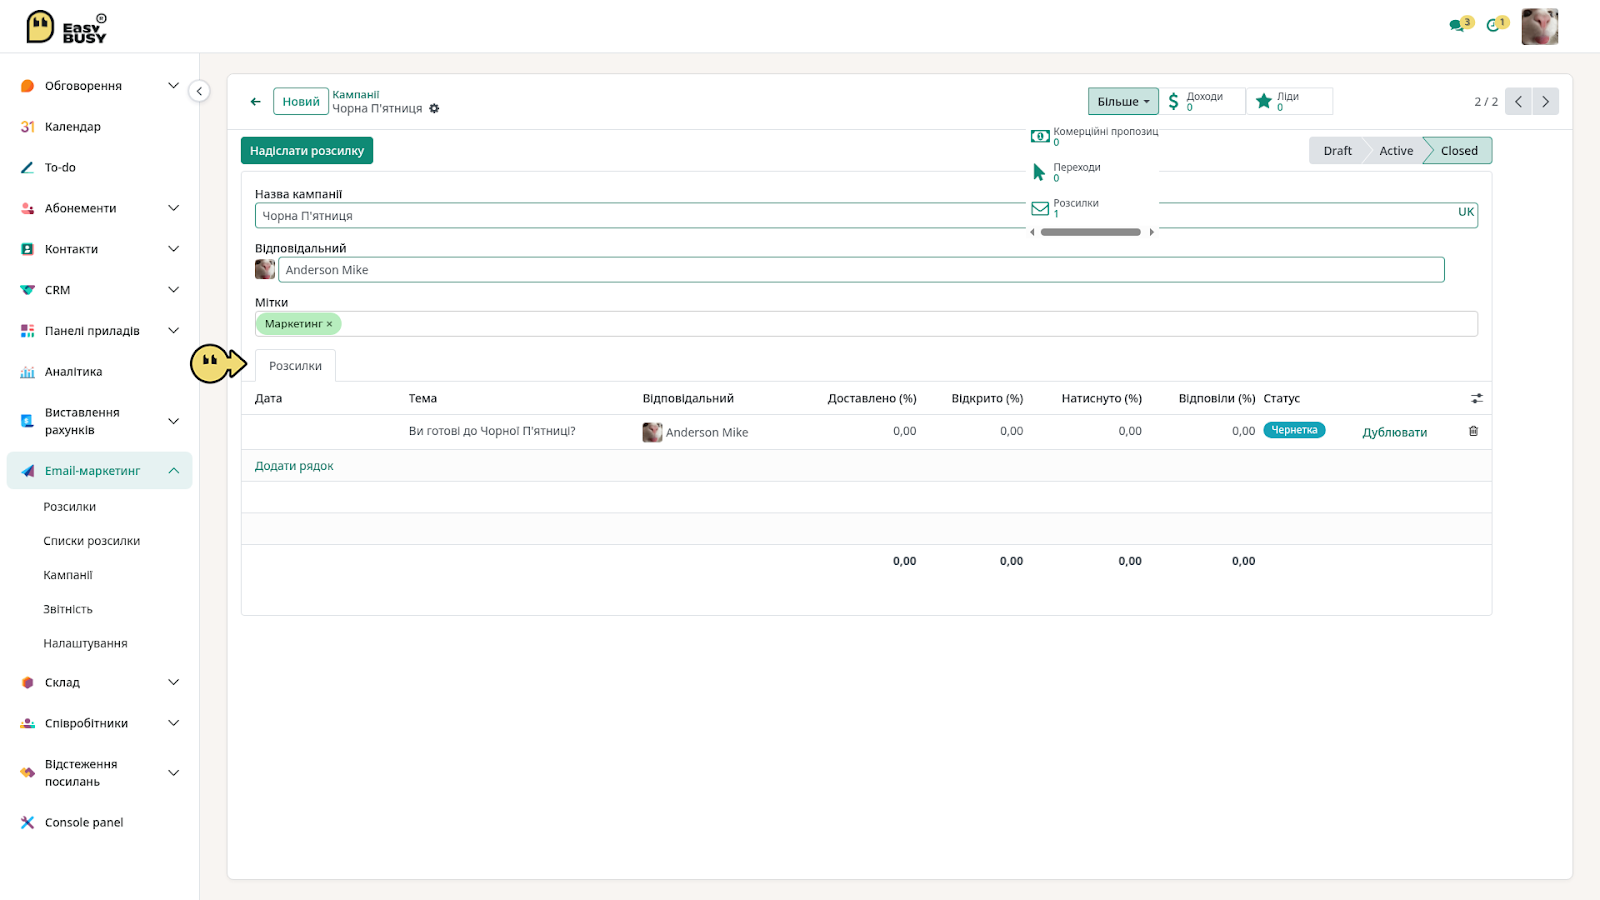Open Розсилки submenu item
The width and height of the screenshot is (1600, 900).
[70, 507]
